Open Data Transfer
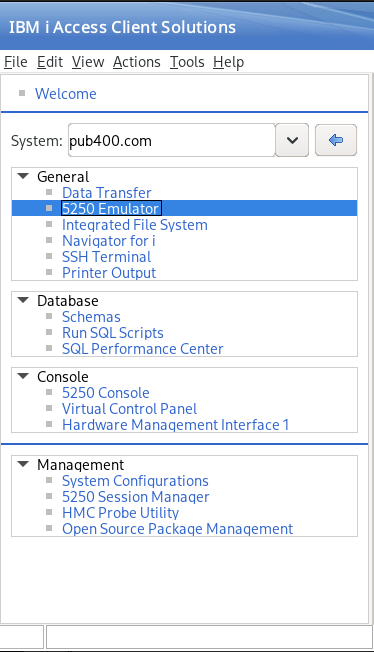Viewport: 374px width, 652px height. pyautogui.click(x=107, y=193)
